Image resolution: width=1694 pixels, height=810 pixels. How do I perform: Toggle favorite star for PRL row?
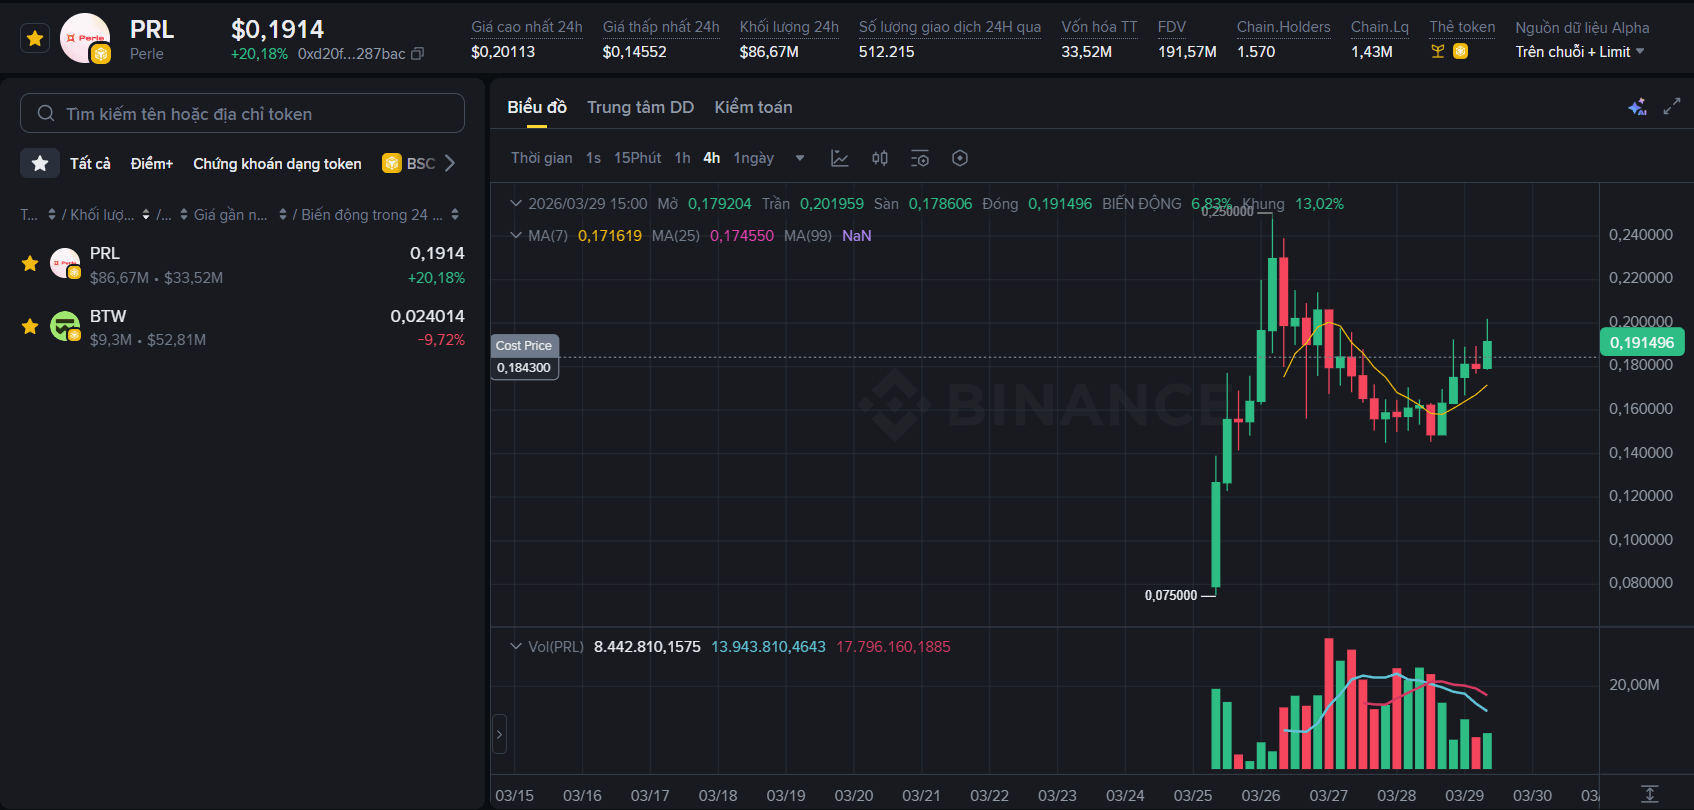(x=30, y=263)
